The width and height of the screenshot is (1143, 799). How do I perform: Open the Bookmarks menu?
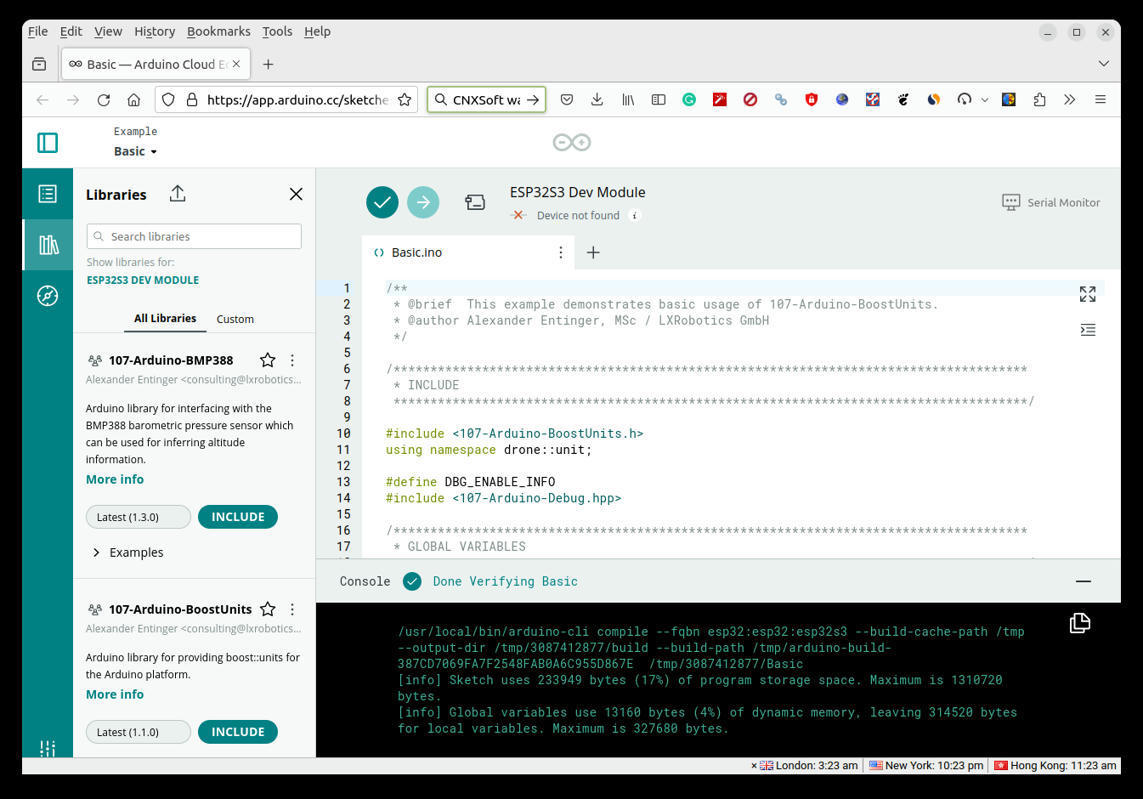click(x=218, y=31)
